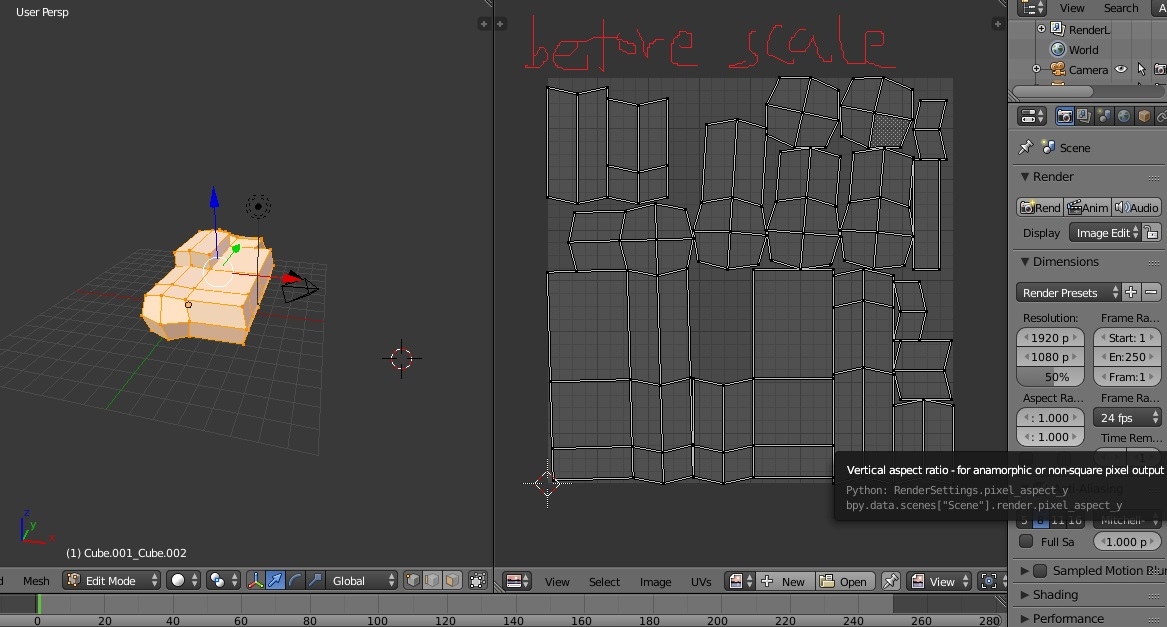Enable the Sampled Motion Blur checkbox
Image resolution: width=1167 pixels, height=627 pixels.
pyautogui.click(x=1040, y=570)
